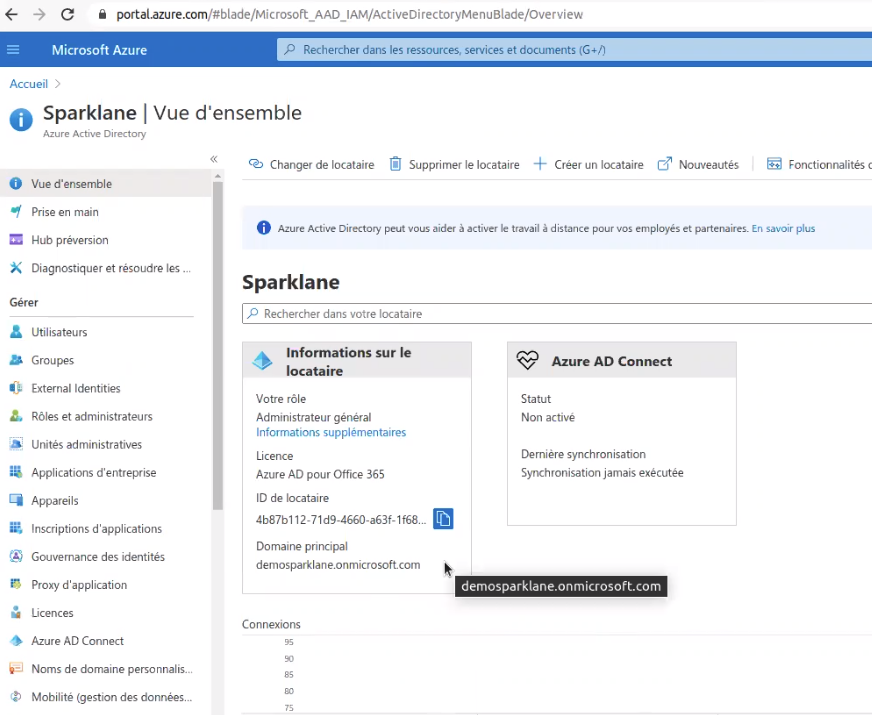This screenshot has height=715, width=872.
Task: Focus the global Azure search box
Action: (574, 50)
